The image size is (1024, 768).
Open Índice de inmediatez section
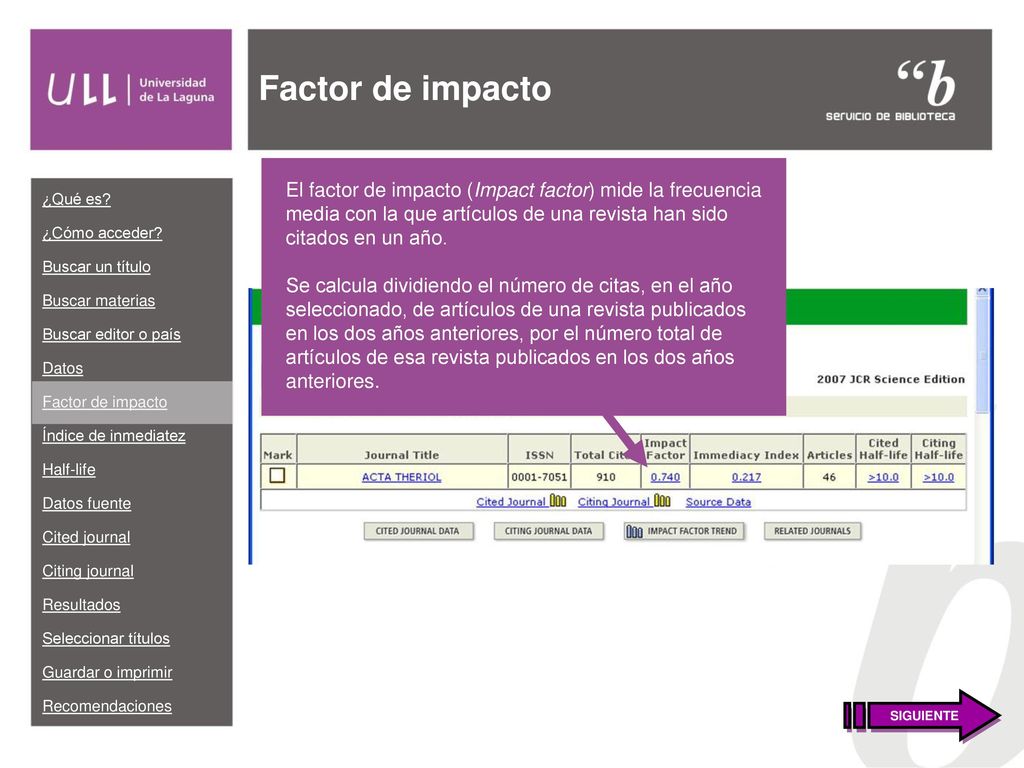(114, 436)
